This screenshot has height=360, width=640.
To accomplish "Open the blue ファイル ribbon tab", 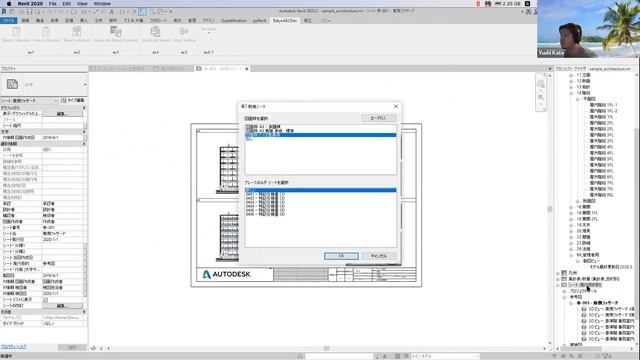I will tap(8, 20).
